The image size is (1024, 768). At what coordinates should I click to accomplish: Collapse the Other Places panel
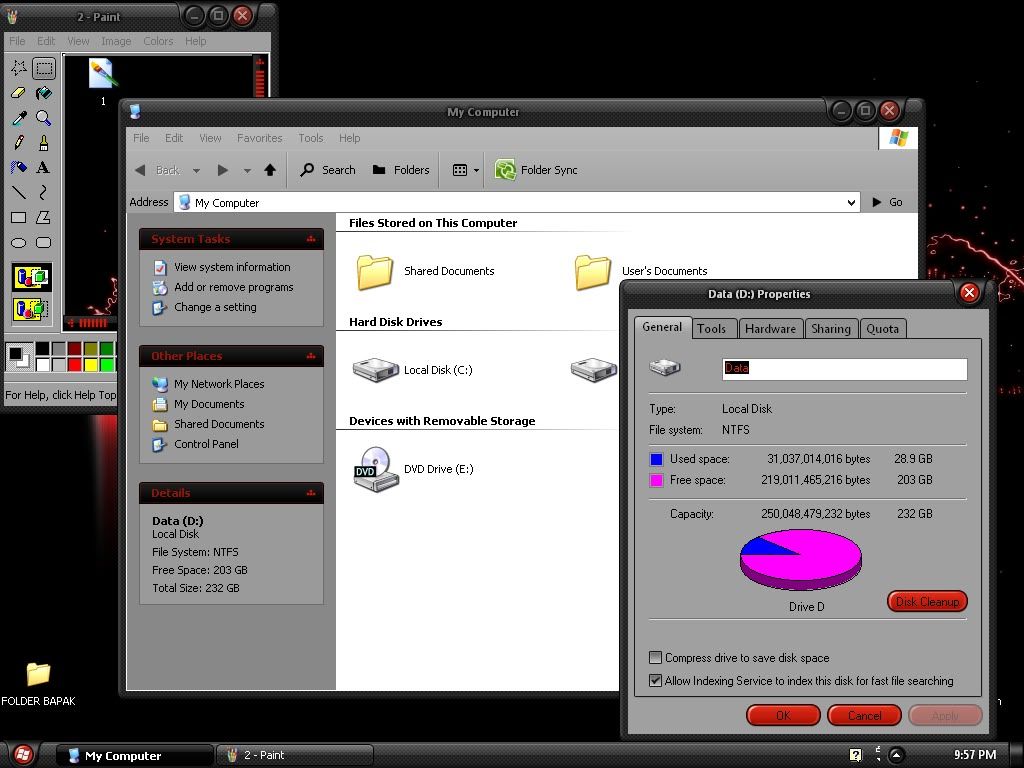[x=311, y=356]
